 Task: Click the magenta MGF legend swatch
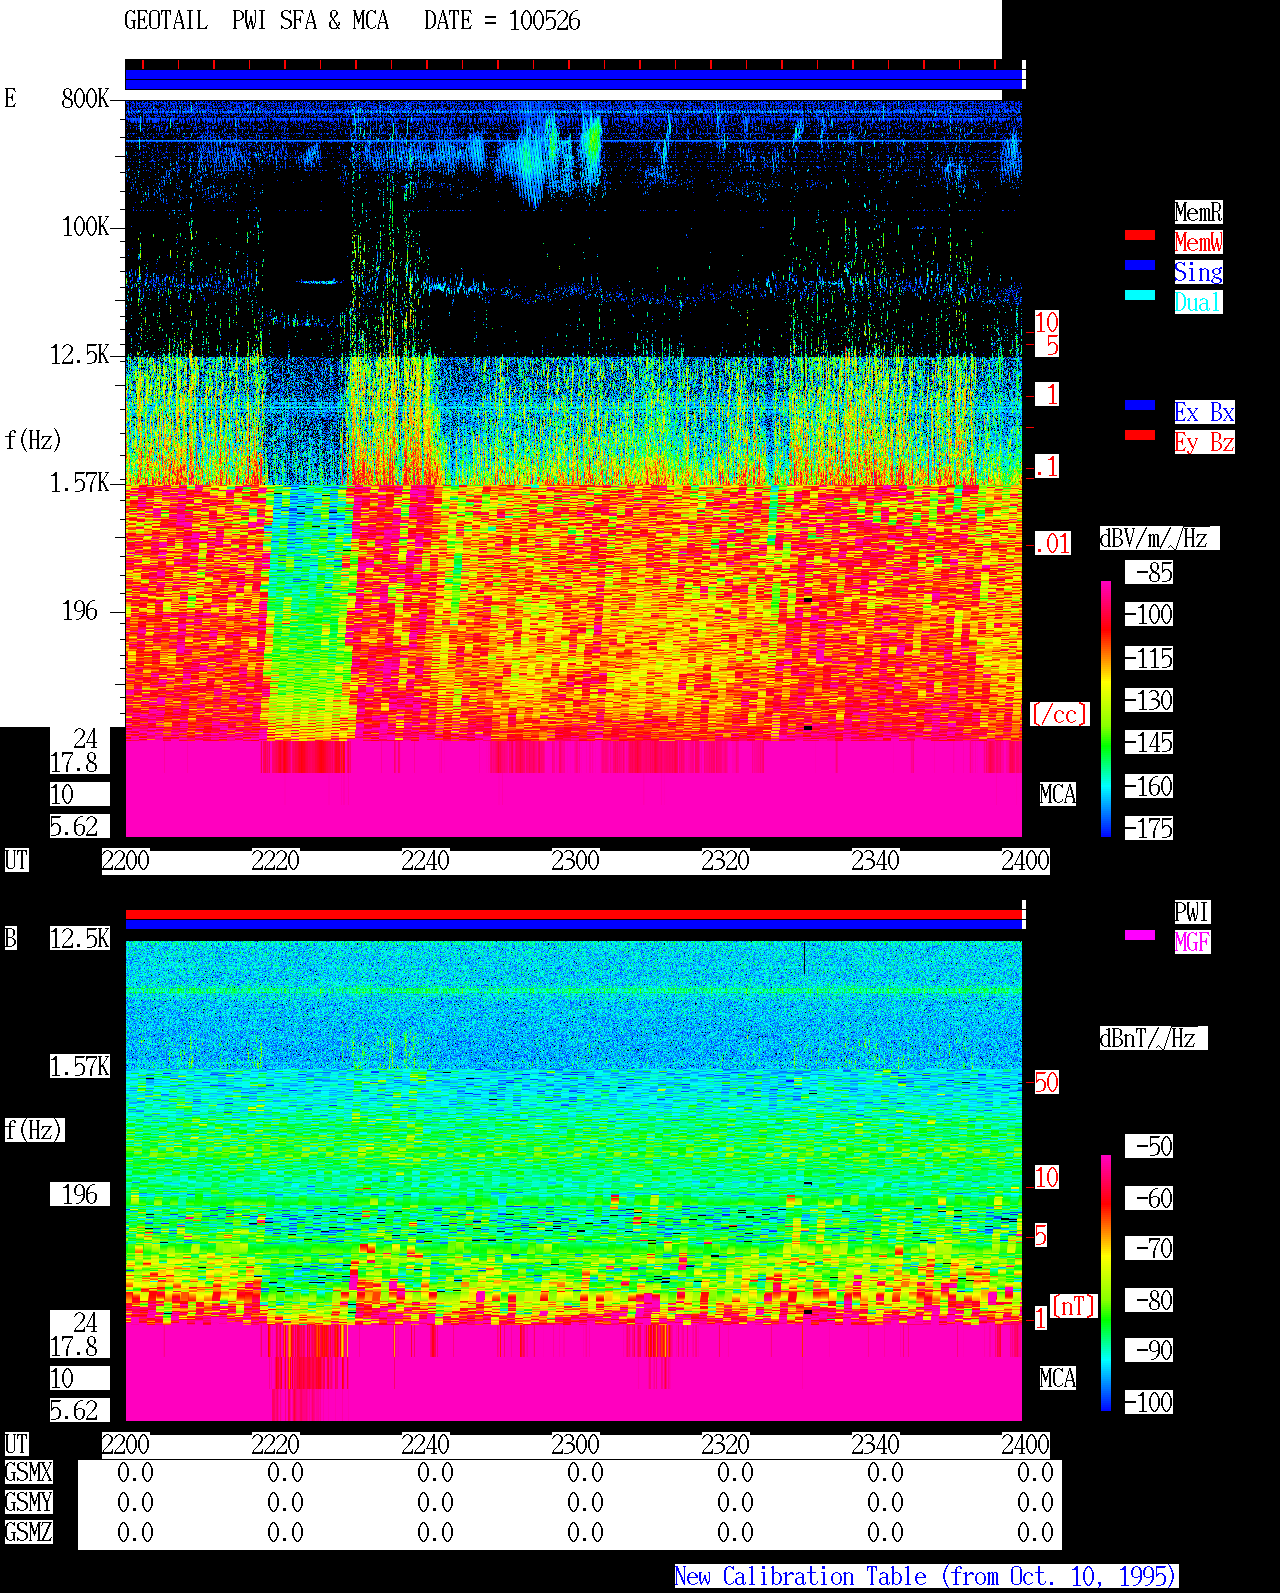click(1140, 935)
